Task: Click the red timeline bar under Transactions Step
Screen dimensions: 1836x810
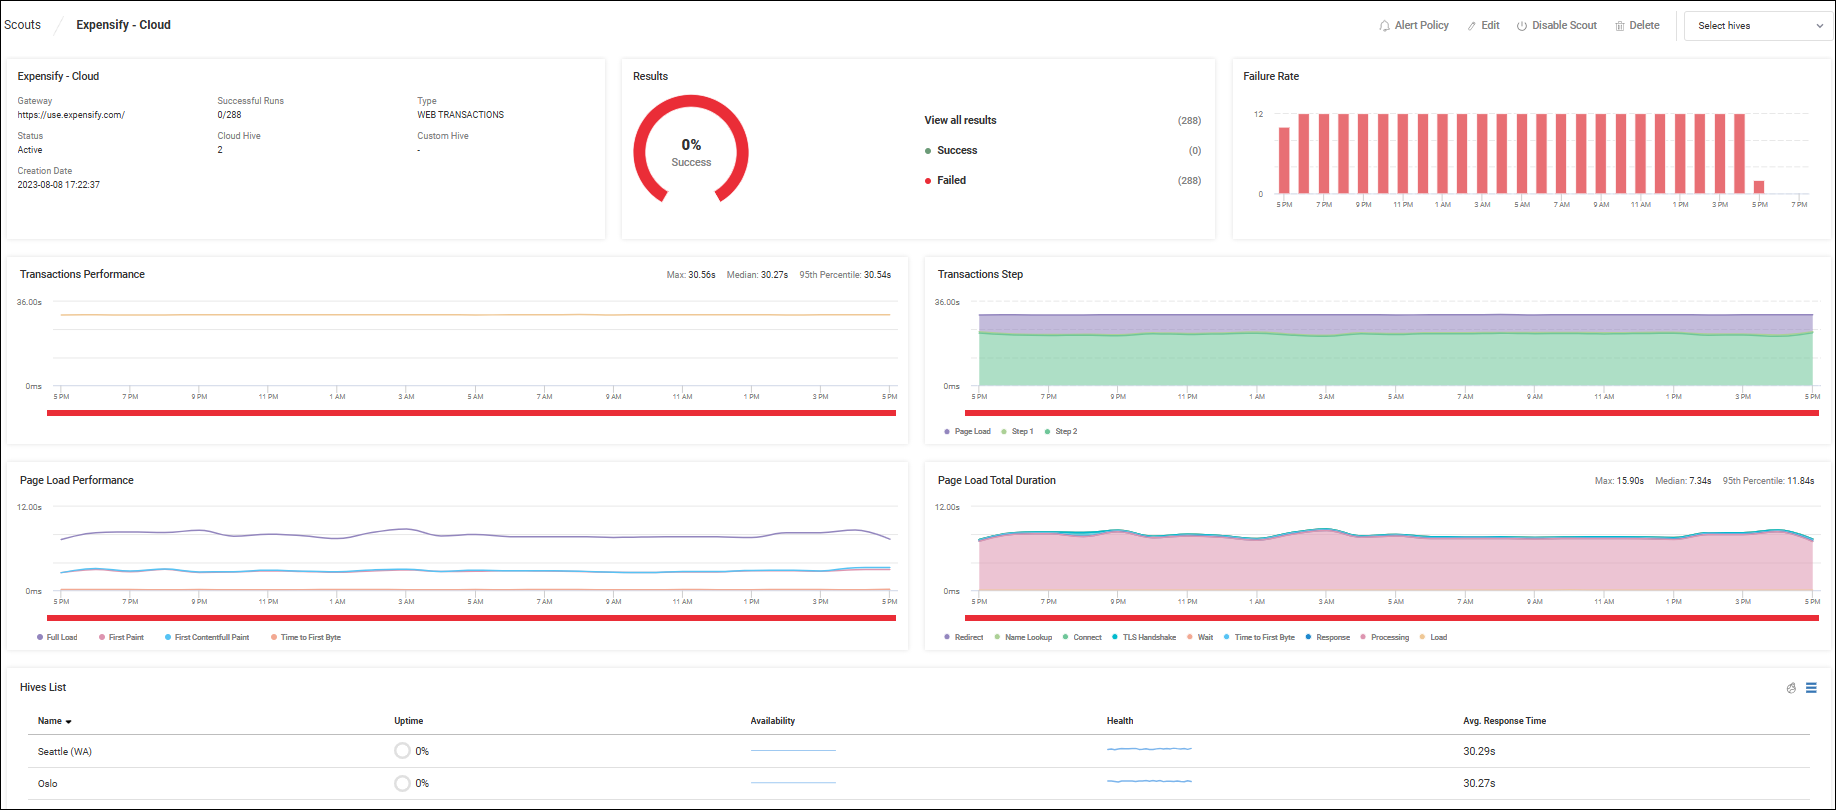Action: [x=1391, y=413]
